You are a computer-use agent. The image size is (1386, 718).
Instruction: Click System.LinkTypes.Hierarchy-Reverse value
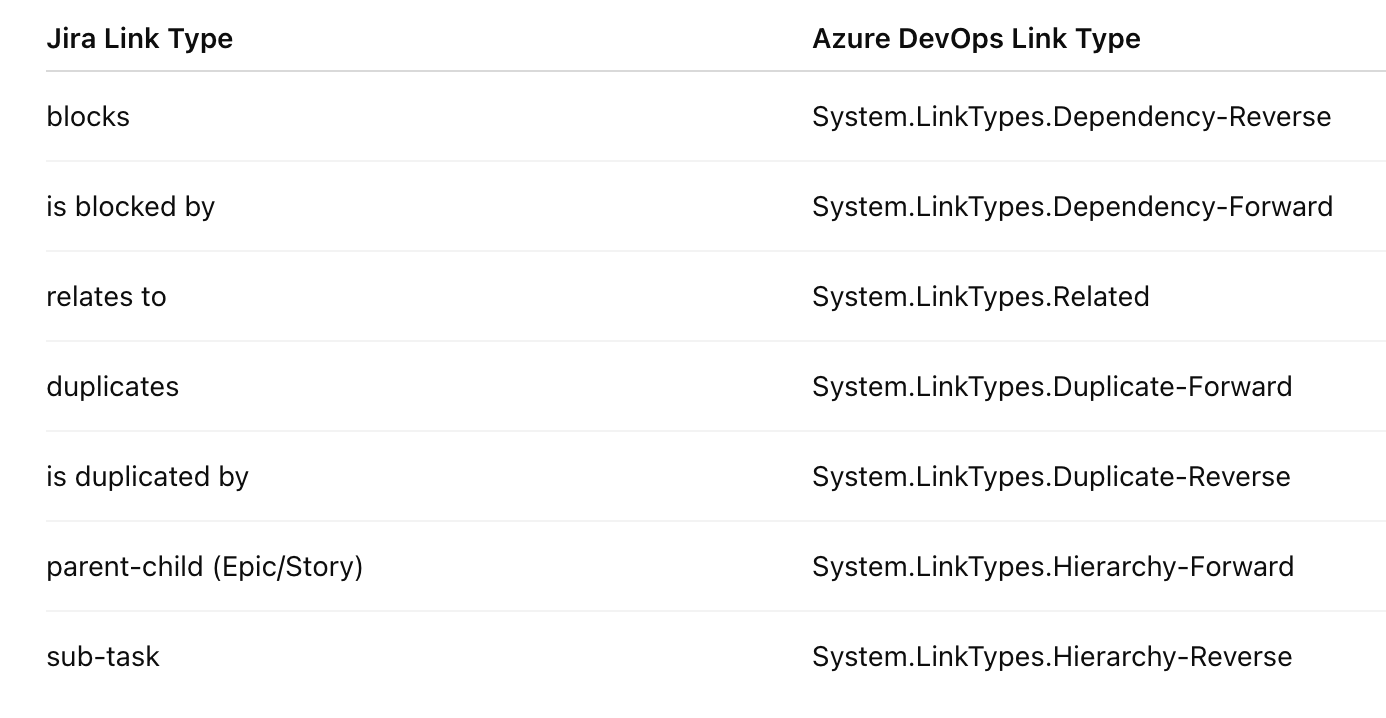click(x=1052, y=657)
